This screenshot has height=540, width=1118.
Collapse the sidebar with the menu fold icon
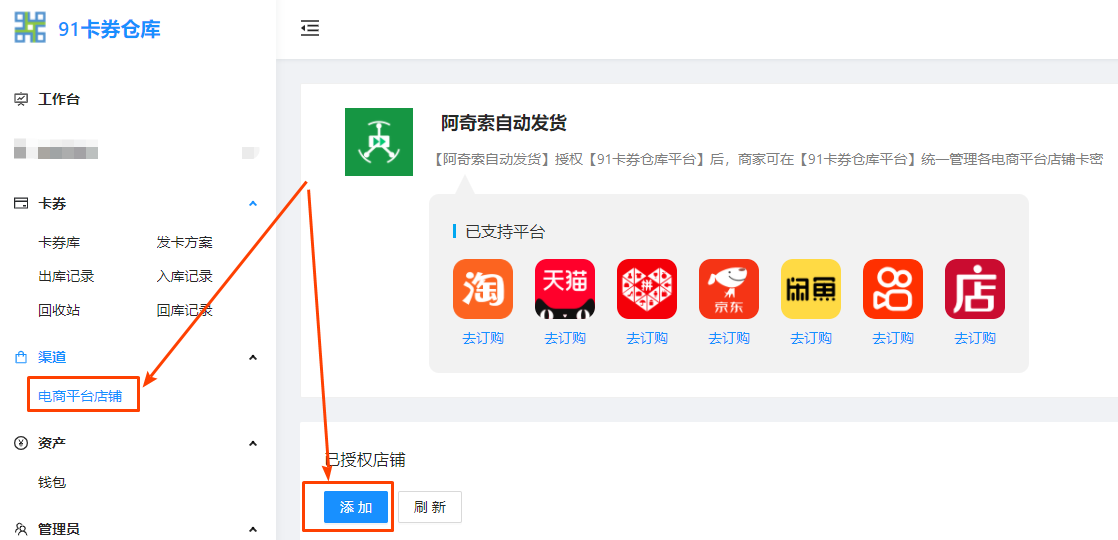coord(310,29)
